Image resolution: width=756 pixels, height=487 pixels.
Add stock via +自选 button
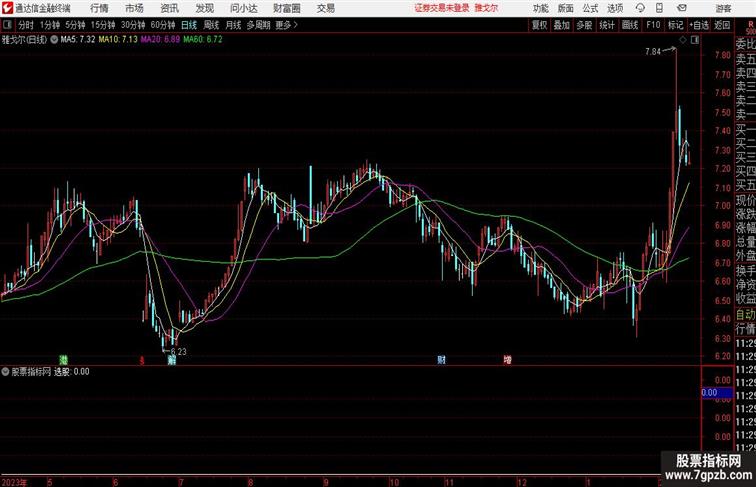click(699, 25)
